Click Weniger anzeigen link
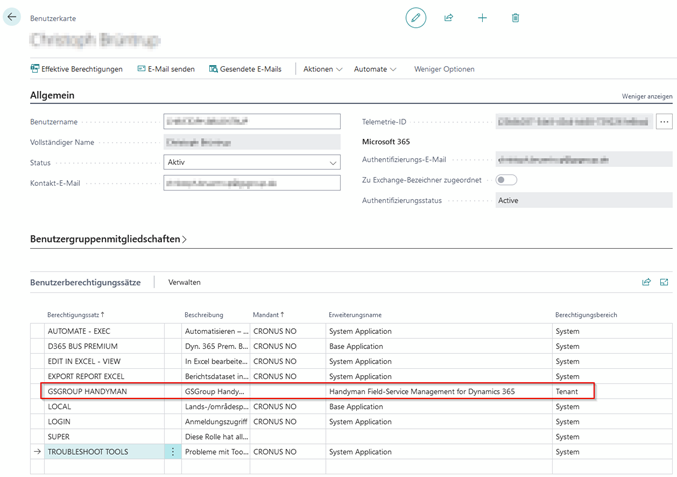The height and width of the screenshot is (477, 677). [647, 96]
